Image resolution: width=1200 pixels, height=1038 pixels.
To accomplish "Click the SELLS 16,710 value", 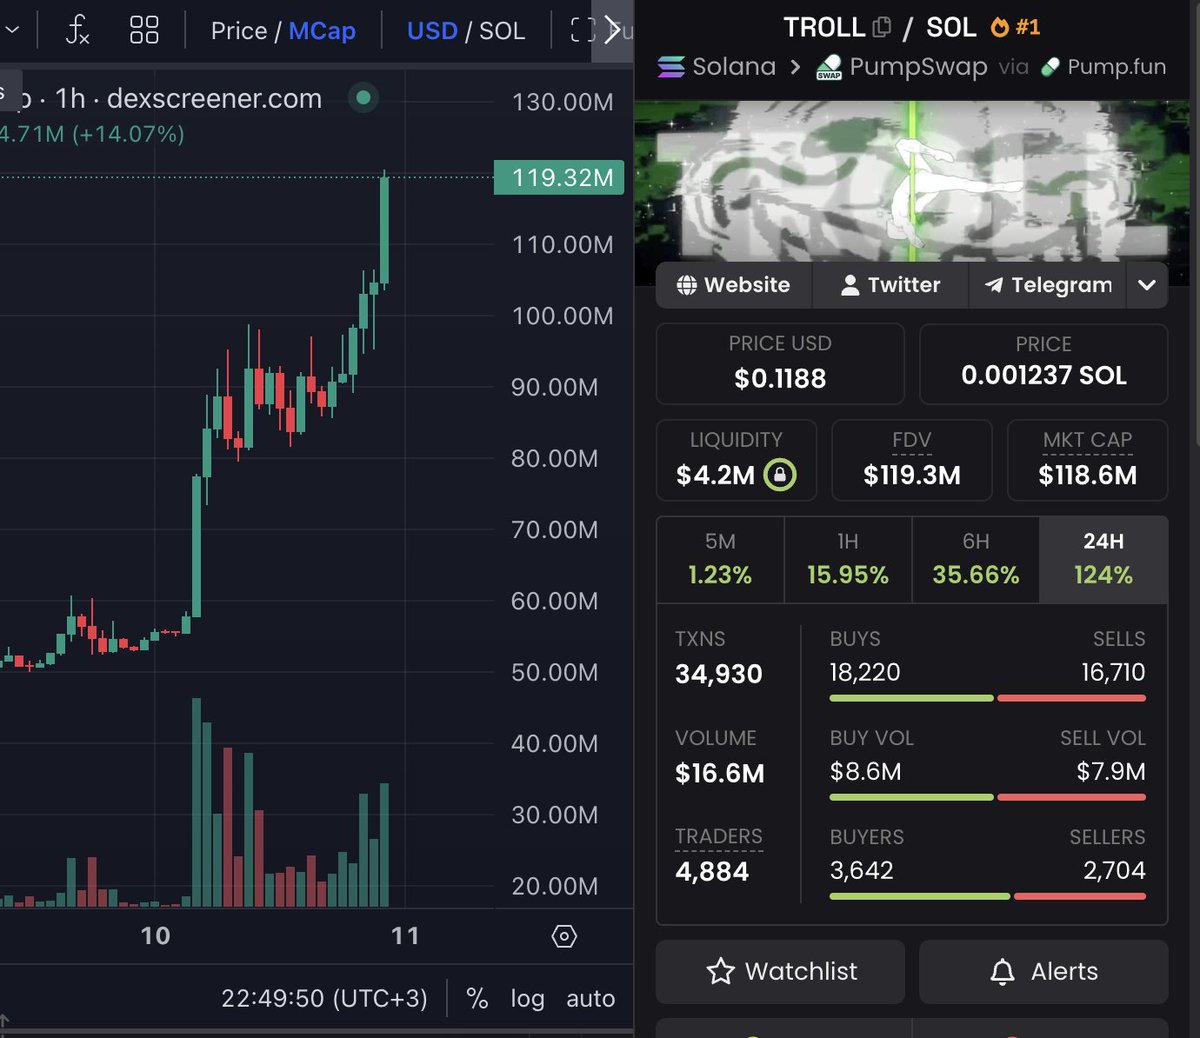I will pyautogui.click(x=1113, y=672).
